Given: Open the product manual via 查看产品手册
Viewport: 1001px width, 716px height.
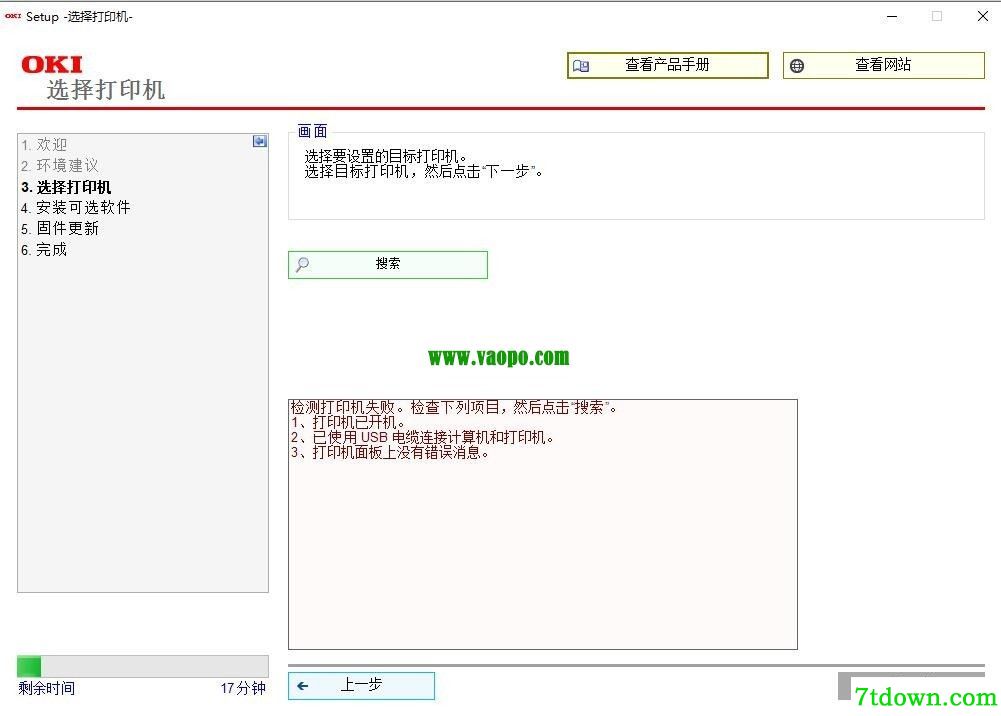Looking at the screenshot, I should [667, 65].
